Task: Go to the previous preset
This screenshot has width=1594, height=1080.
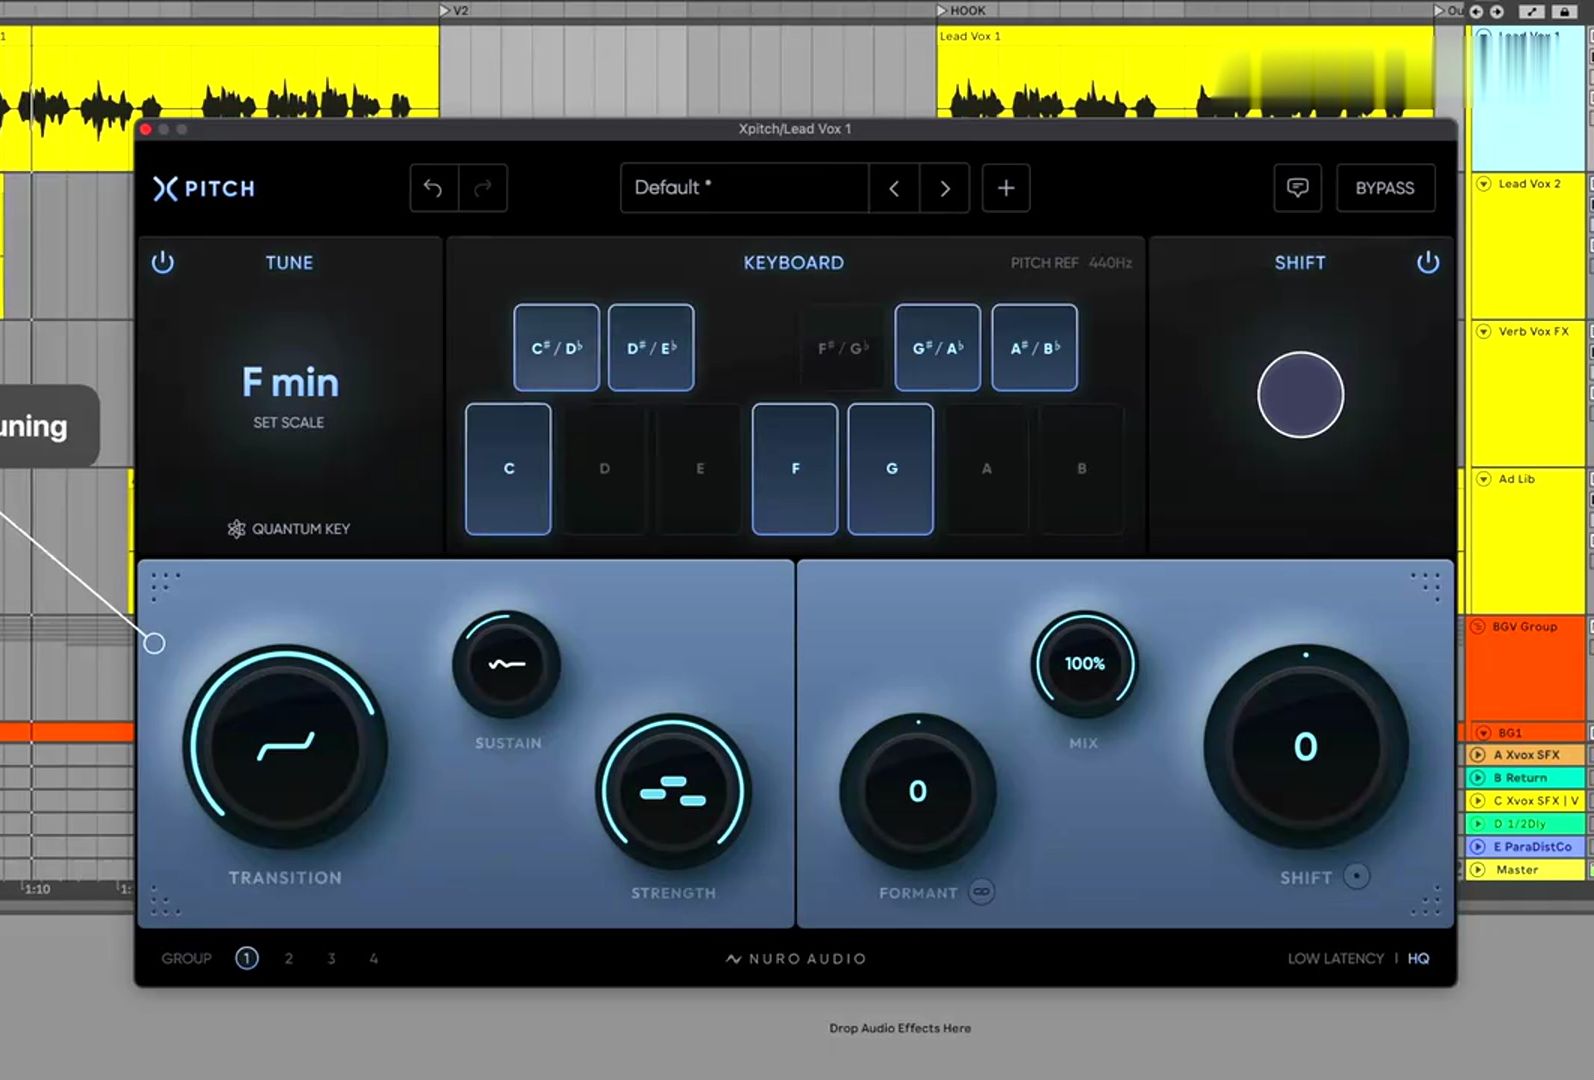Action: (894, 188)
